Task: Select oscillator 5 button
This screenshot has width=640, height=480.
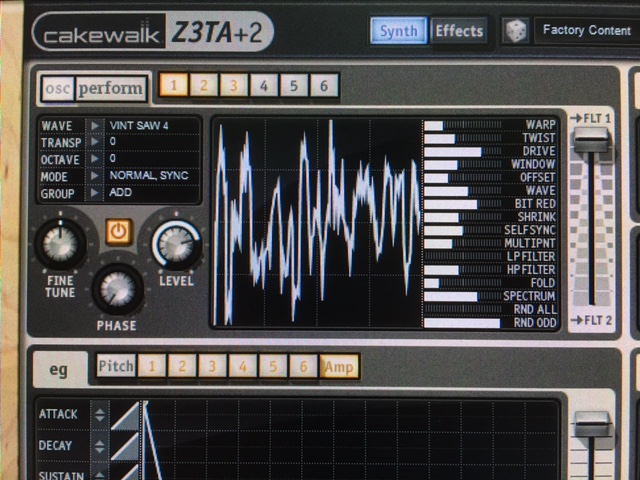Action: coord(294,86)
